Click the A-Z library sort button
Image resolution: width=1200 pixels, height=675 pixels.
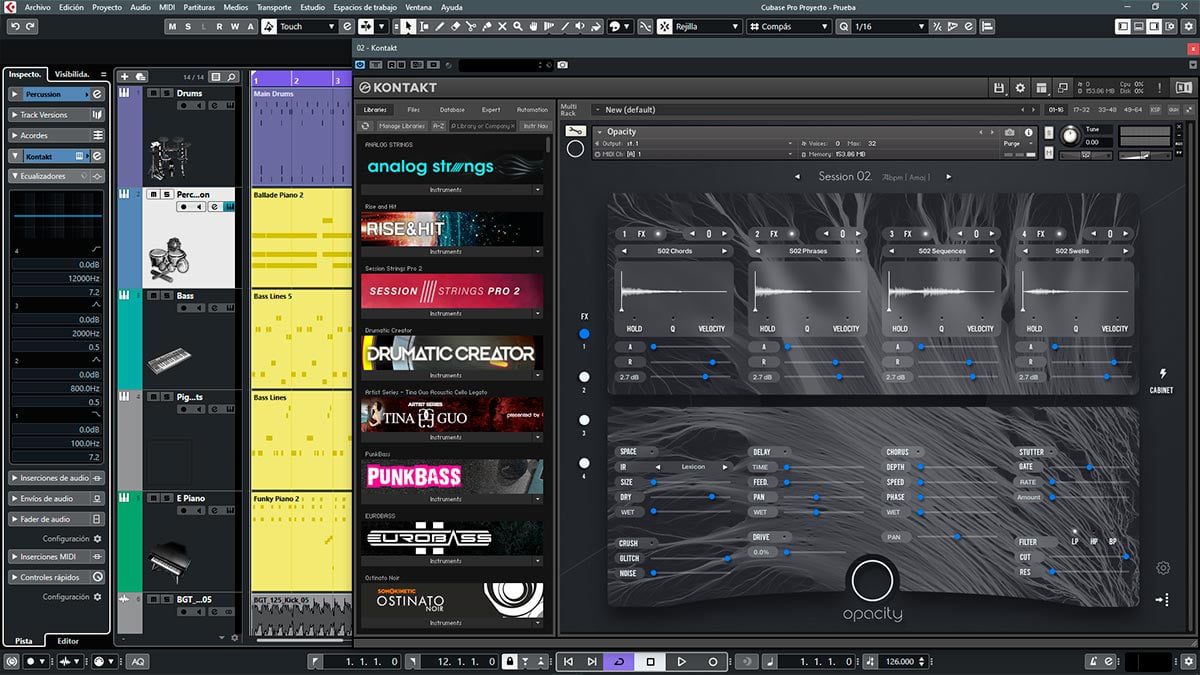(438, 126)
